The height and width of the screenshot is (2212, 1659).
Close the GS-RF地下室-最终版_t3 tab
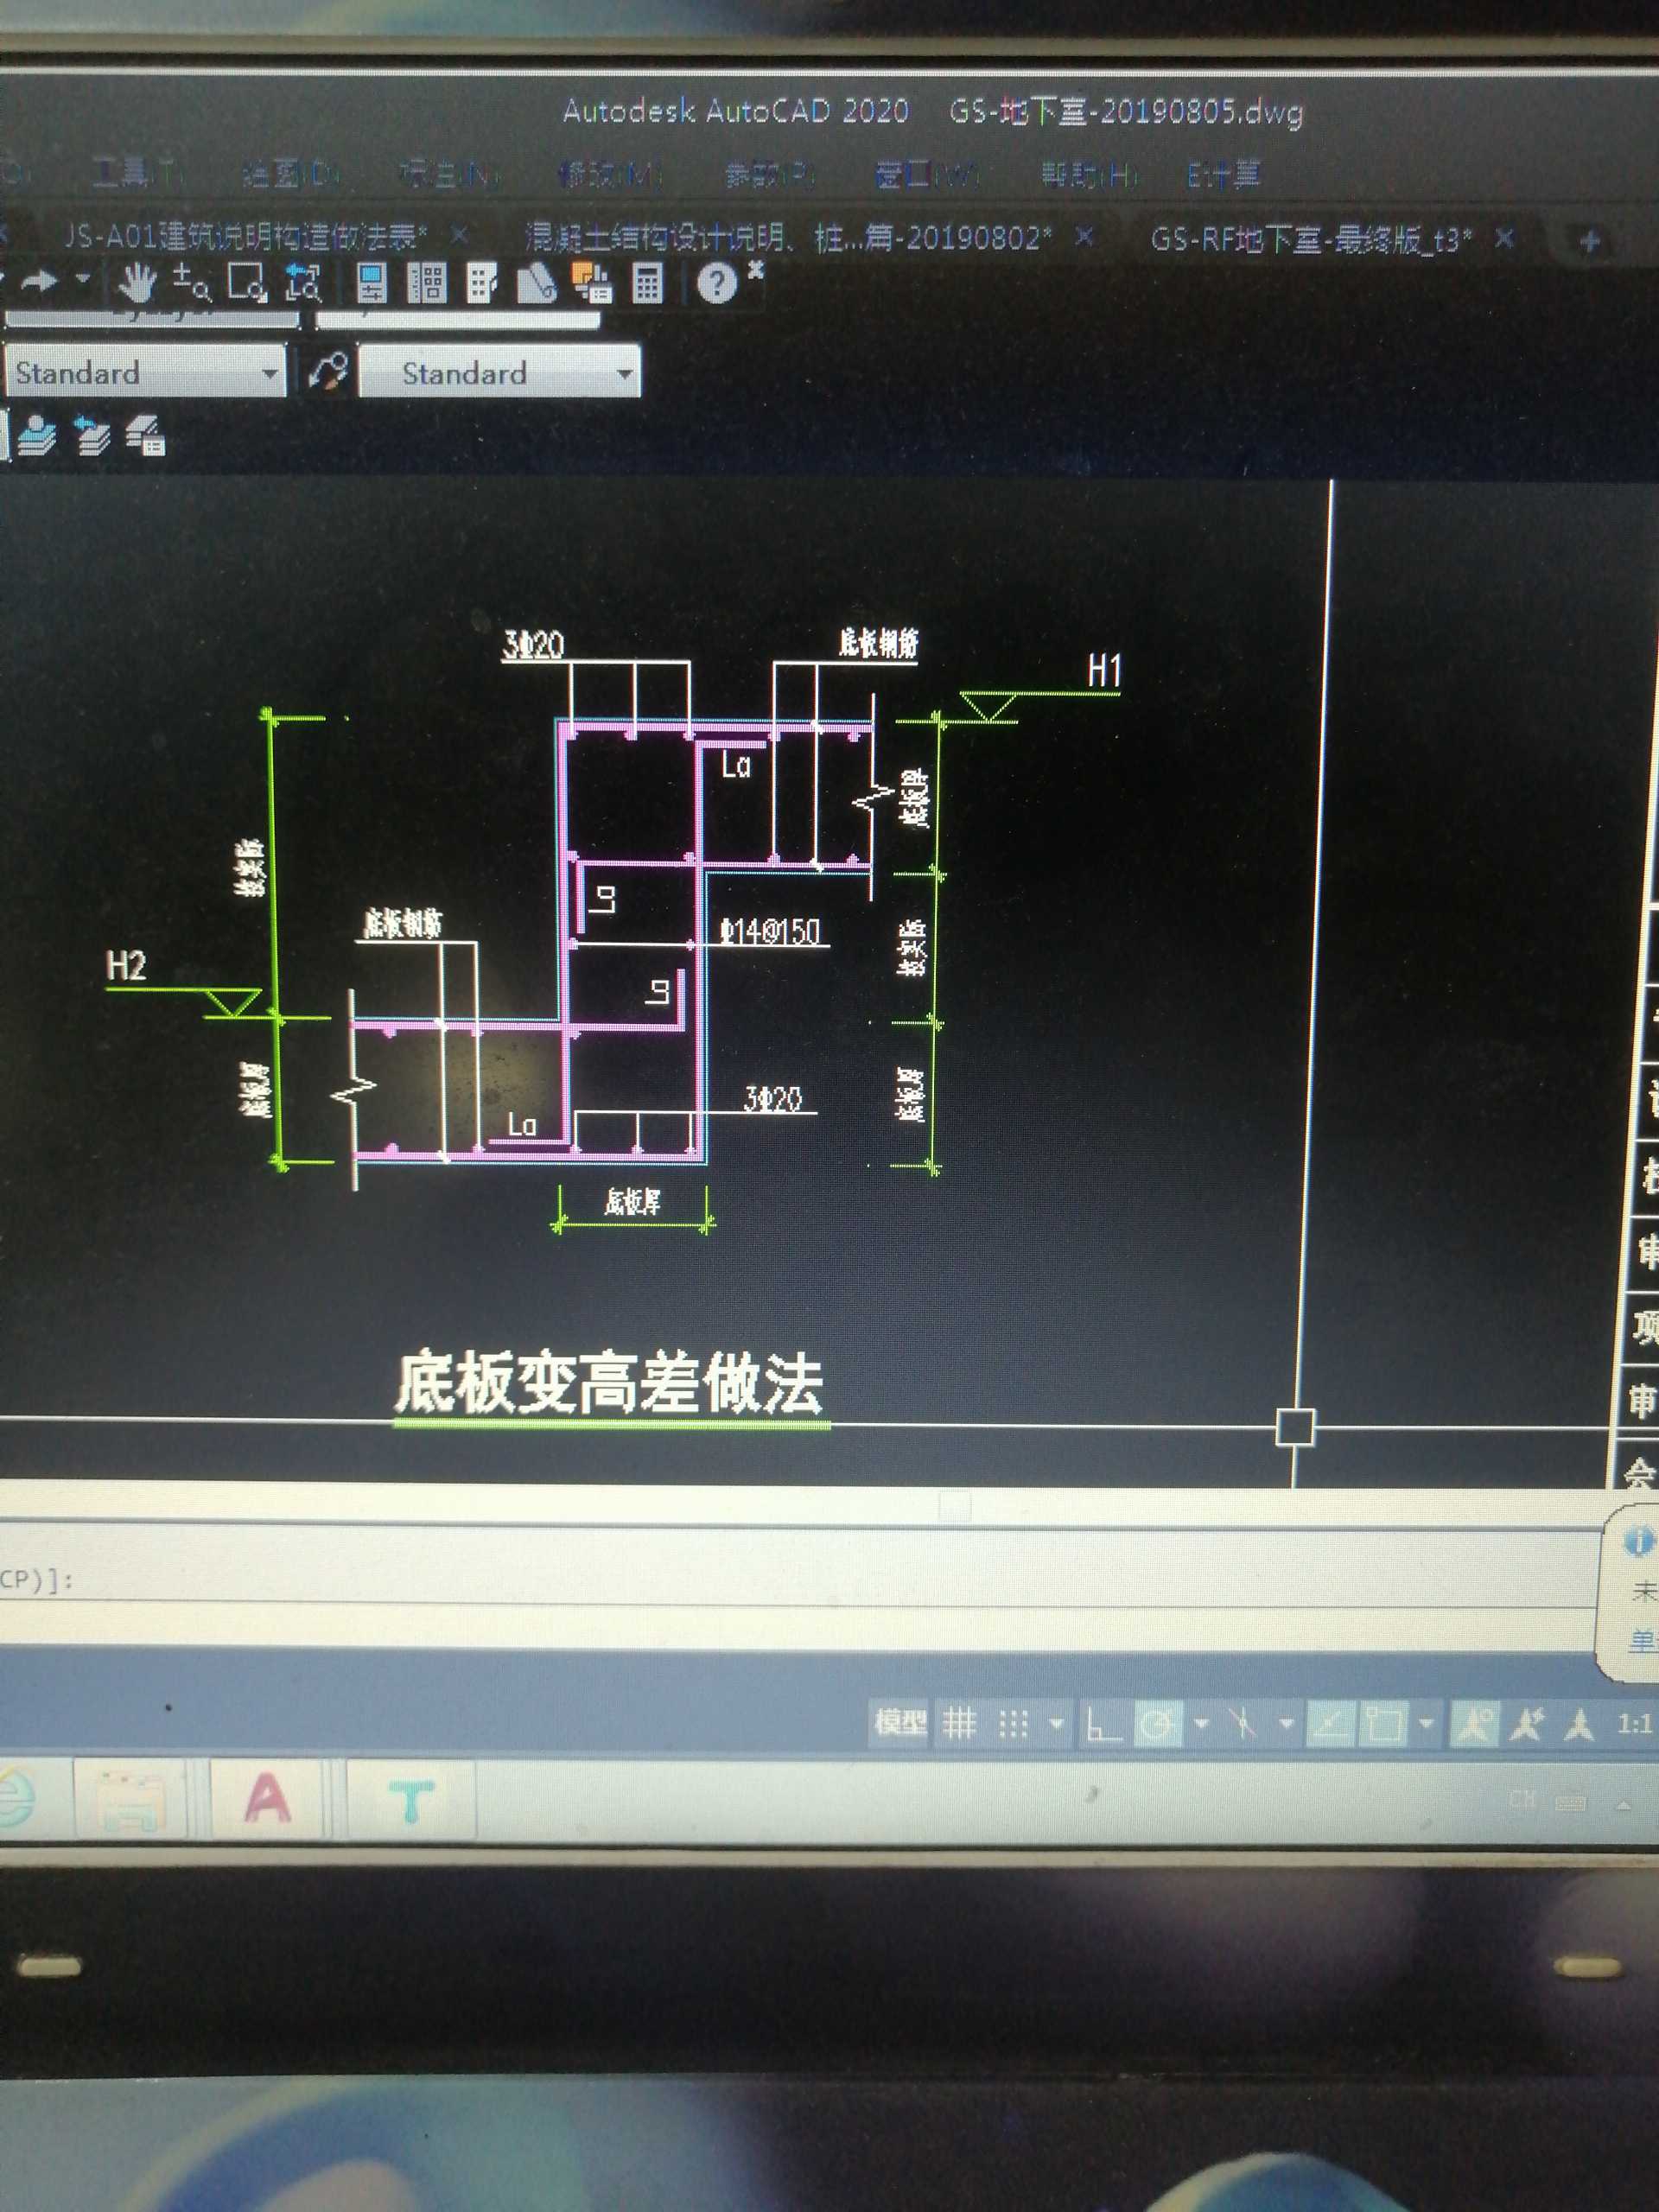1504,239
